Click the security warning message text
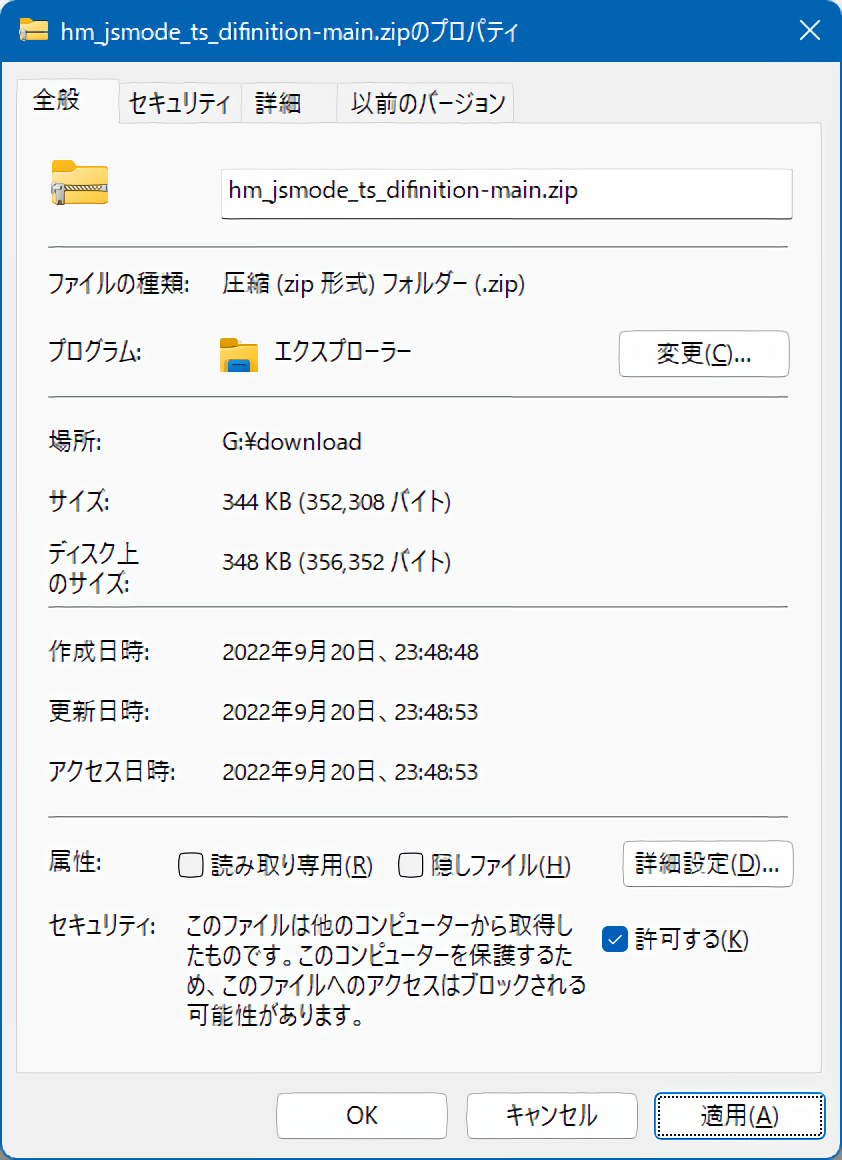This screenshot has height=1160, width=842. (385, 971)
